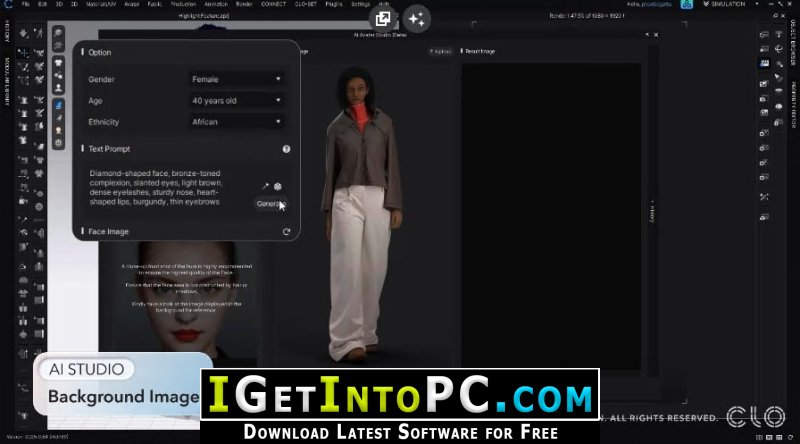Open the Render menu
The height and width of the screenshot is (444, 800).
(244, 4)
